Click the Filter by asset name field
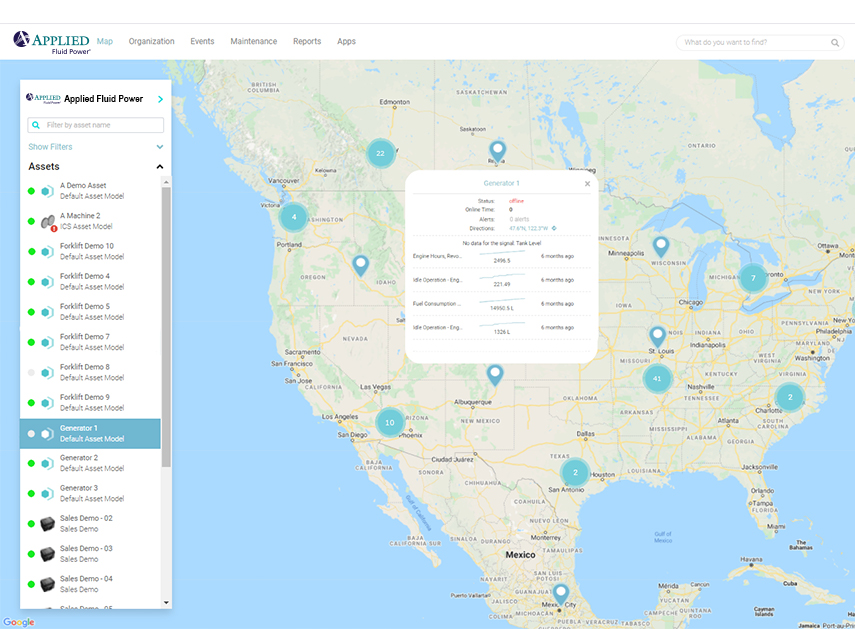Image resolution: width=855 pixels, height=629 pixels. pyautogui.click(x=95, y=125)
